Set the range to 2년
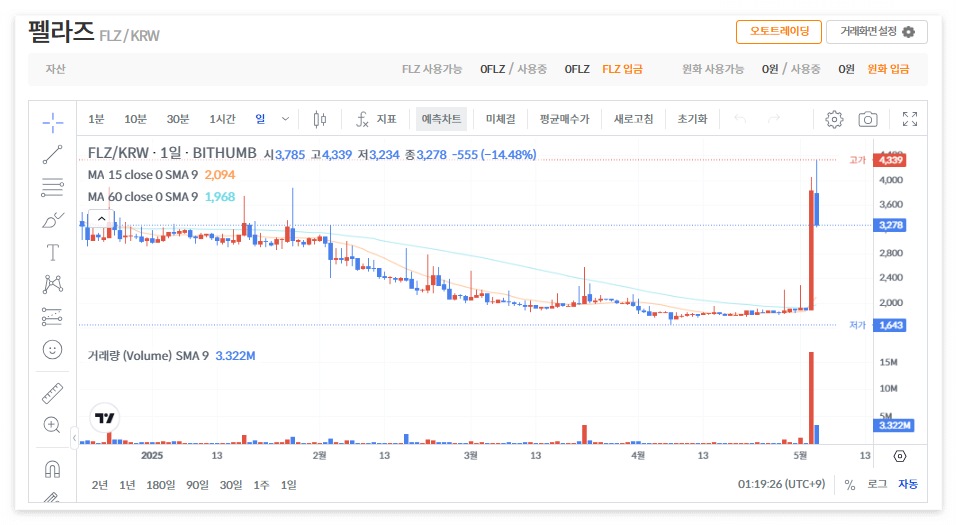This screenshot has height=525, width=957. coord(99,485)
